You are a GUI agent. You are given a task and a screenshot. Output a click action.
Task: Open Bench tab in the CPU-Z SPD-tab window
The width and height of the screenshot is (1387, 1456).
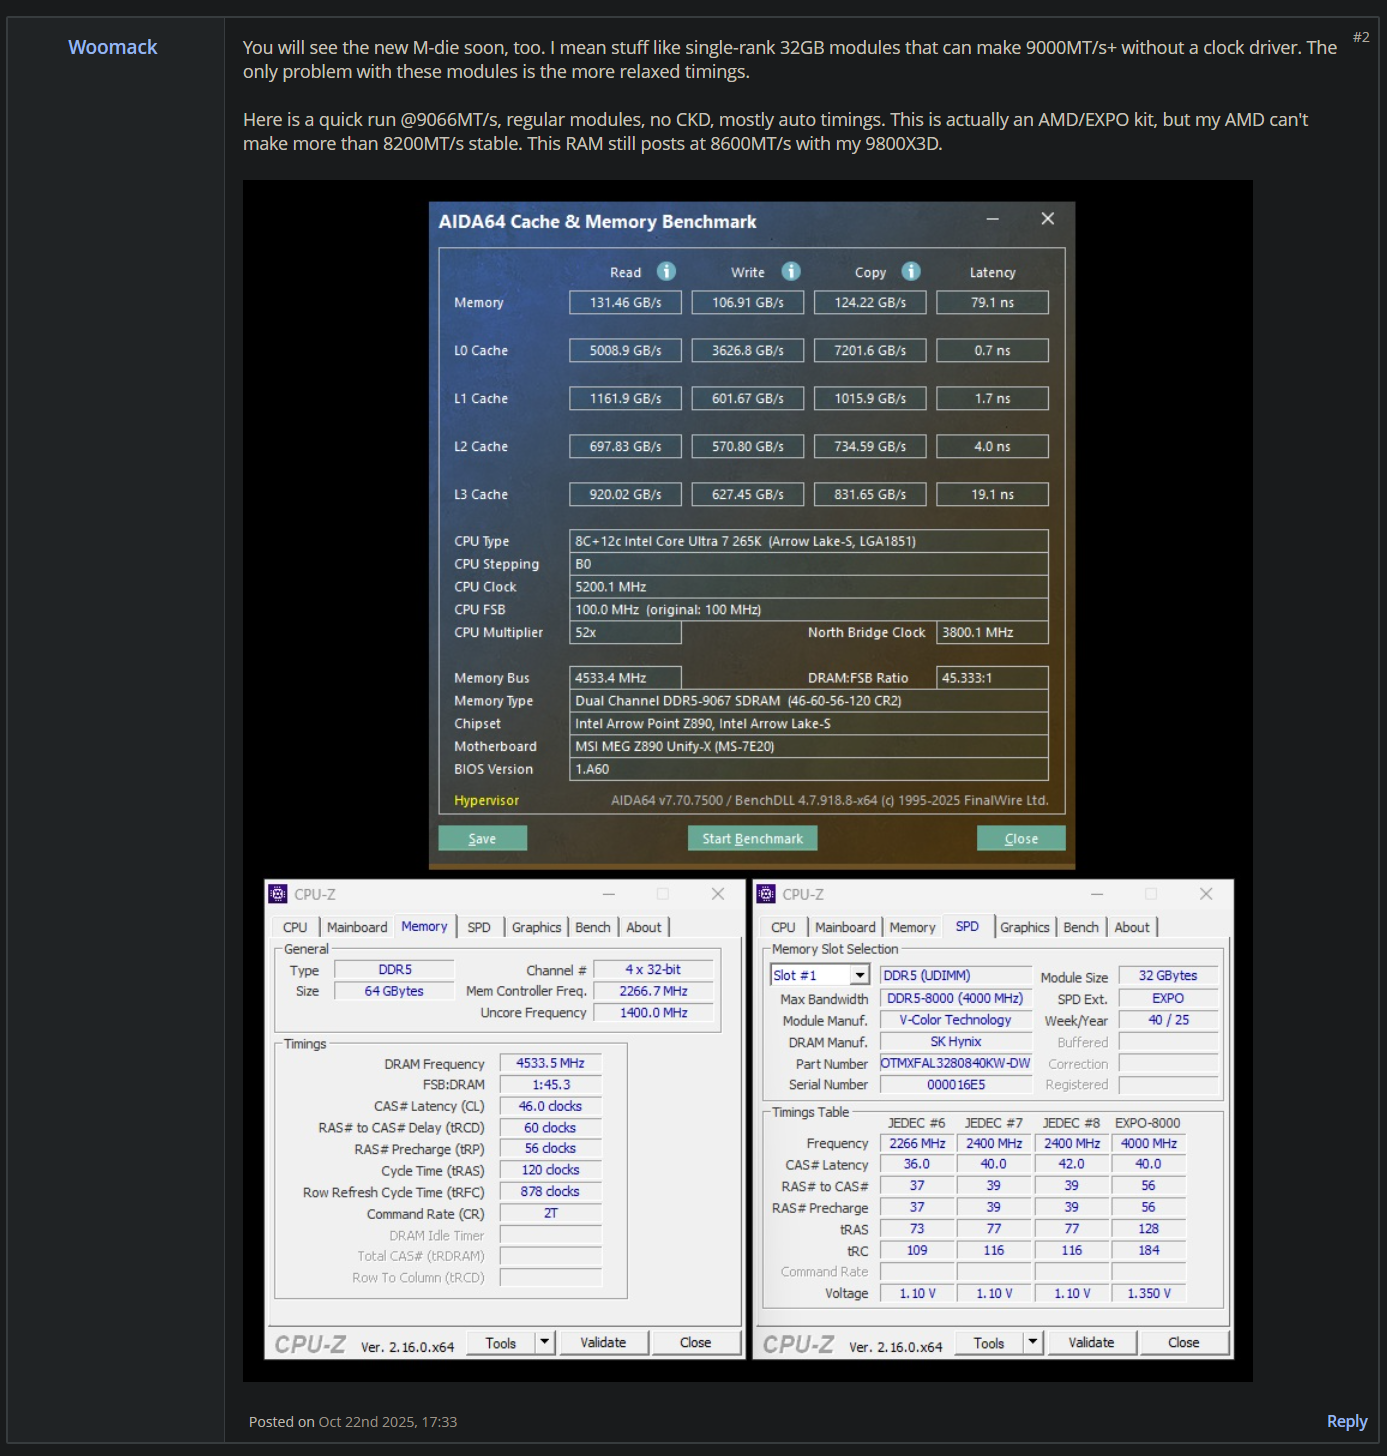pyautogui.click(x=1081, y=927)
